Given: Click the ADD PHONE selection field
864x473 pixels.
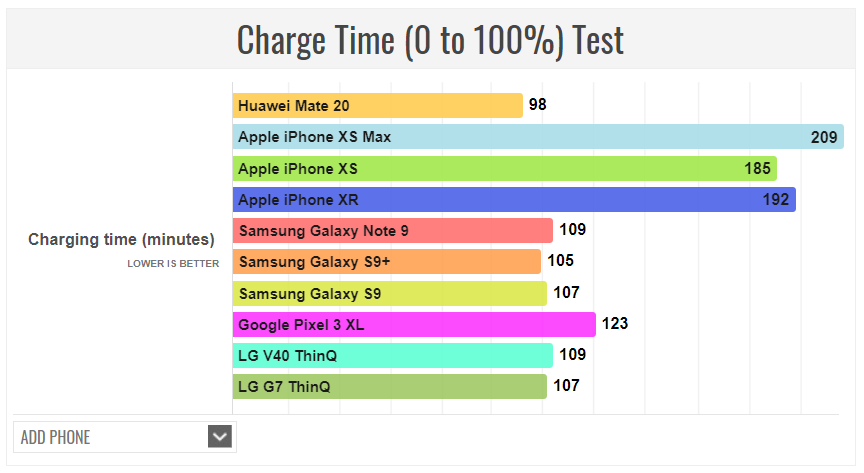Looking at the screenshot, I should tap(125, 437).
